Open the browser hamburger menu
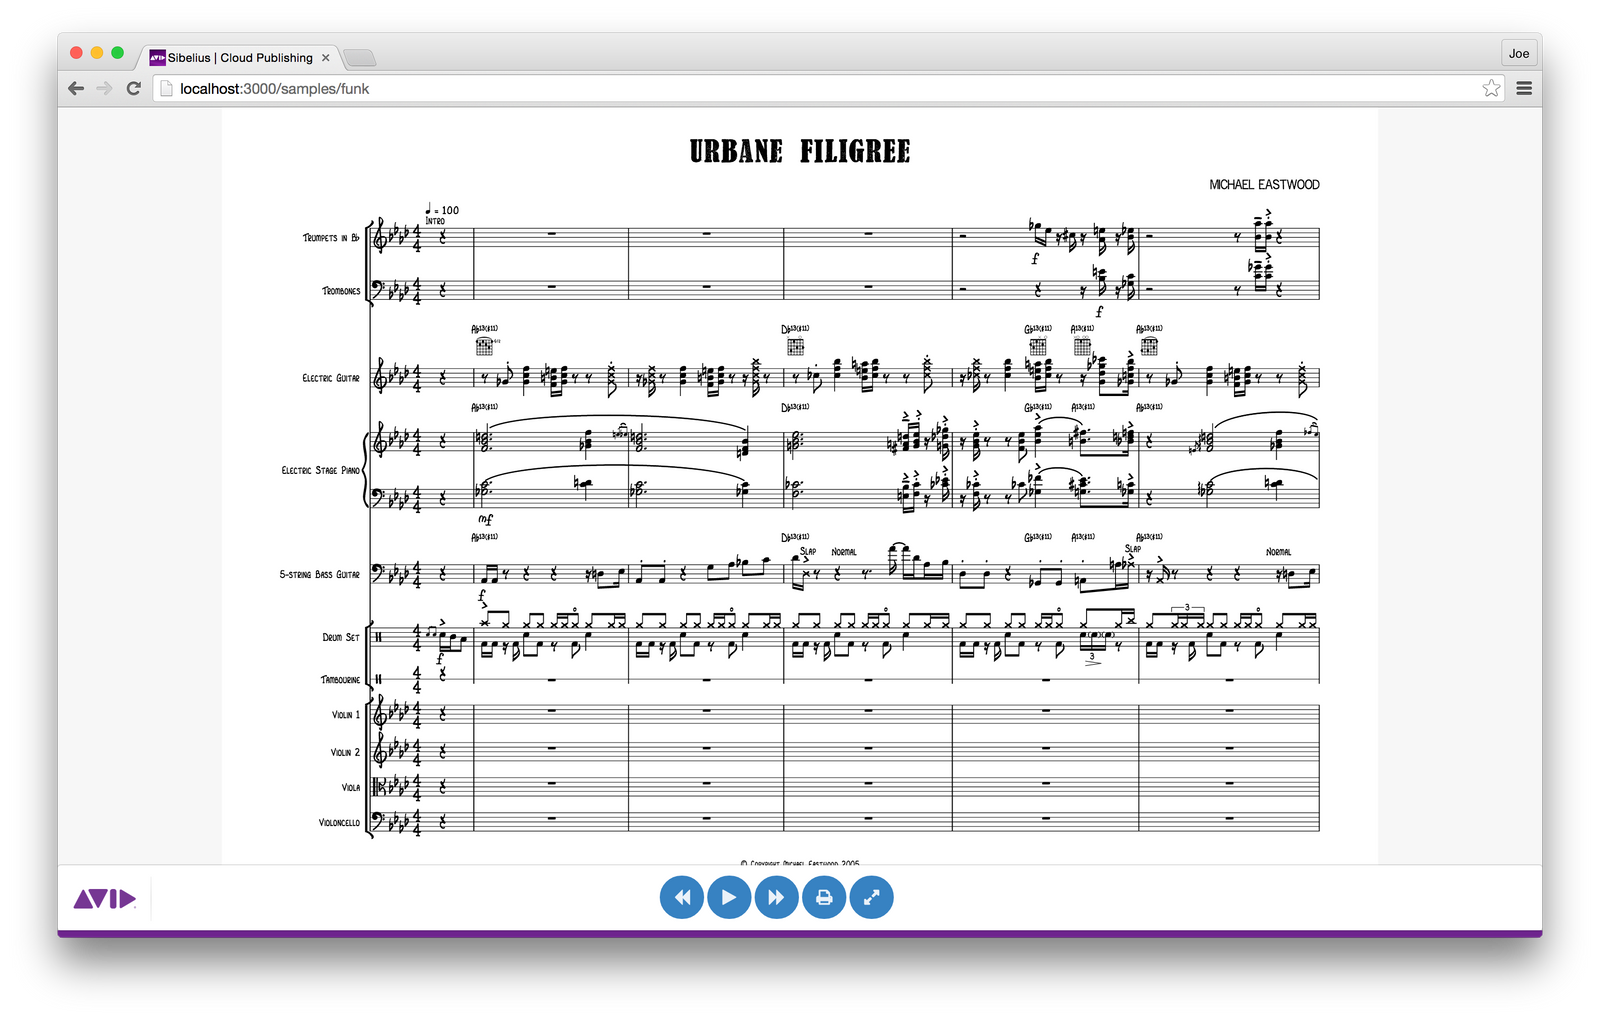Screen dimensions: 1600x1020 (x=1524, y=88)
